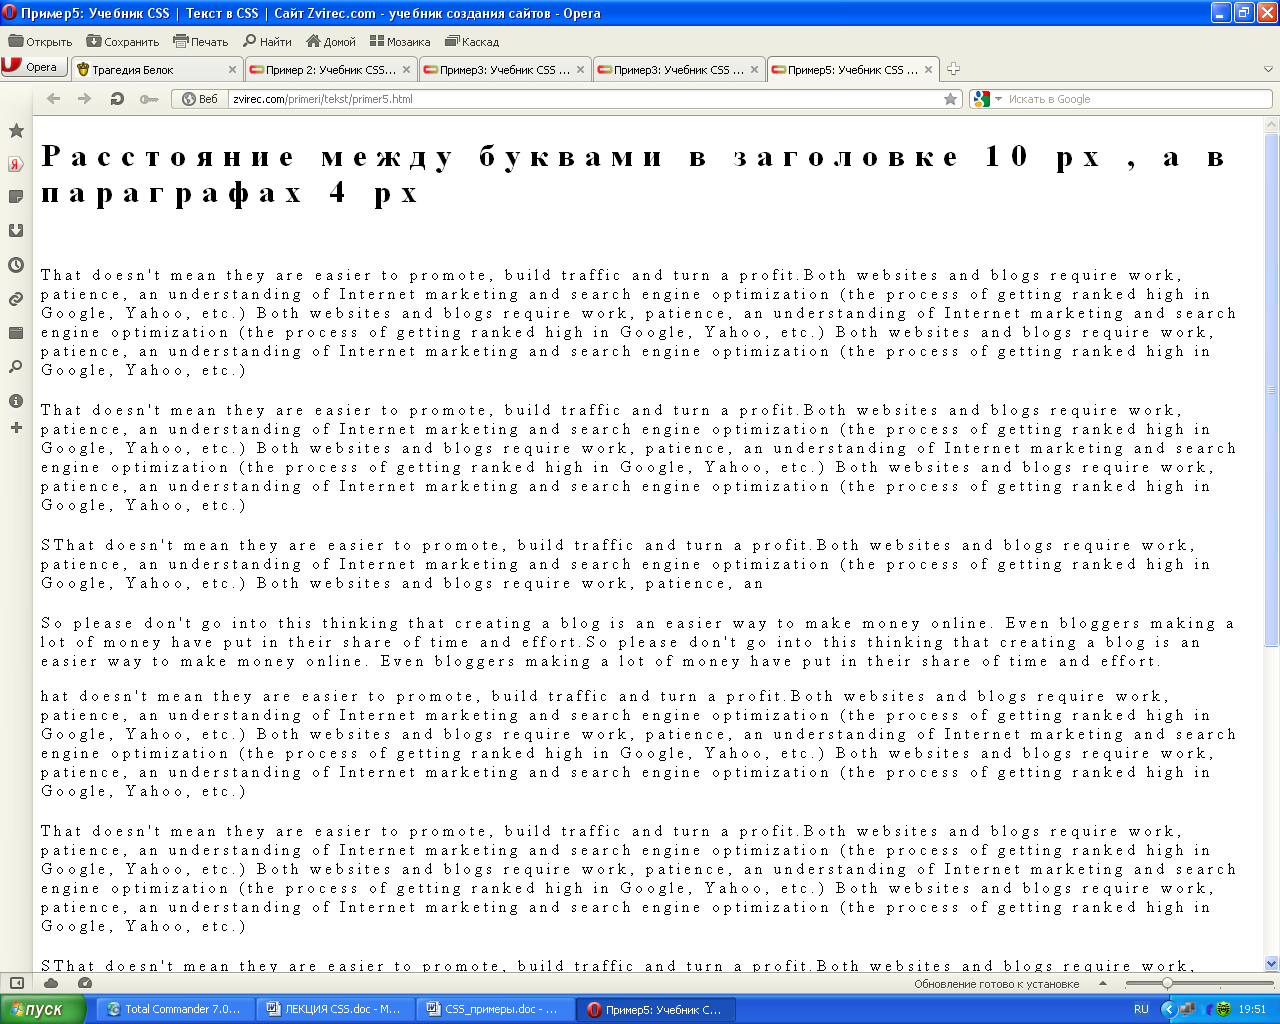Click the address field with zvirec.com URL

click(585, 99)
